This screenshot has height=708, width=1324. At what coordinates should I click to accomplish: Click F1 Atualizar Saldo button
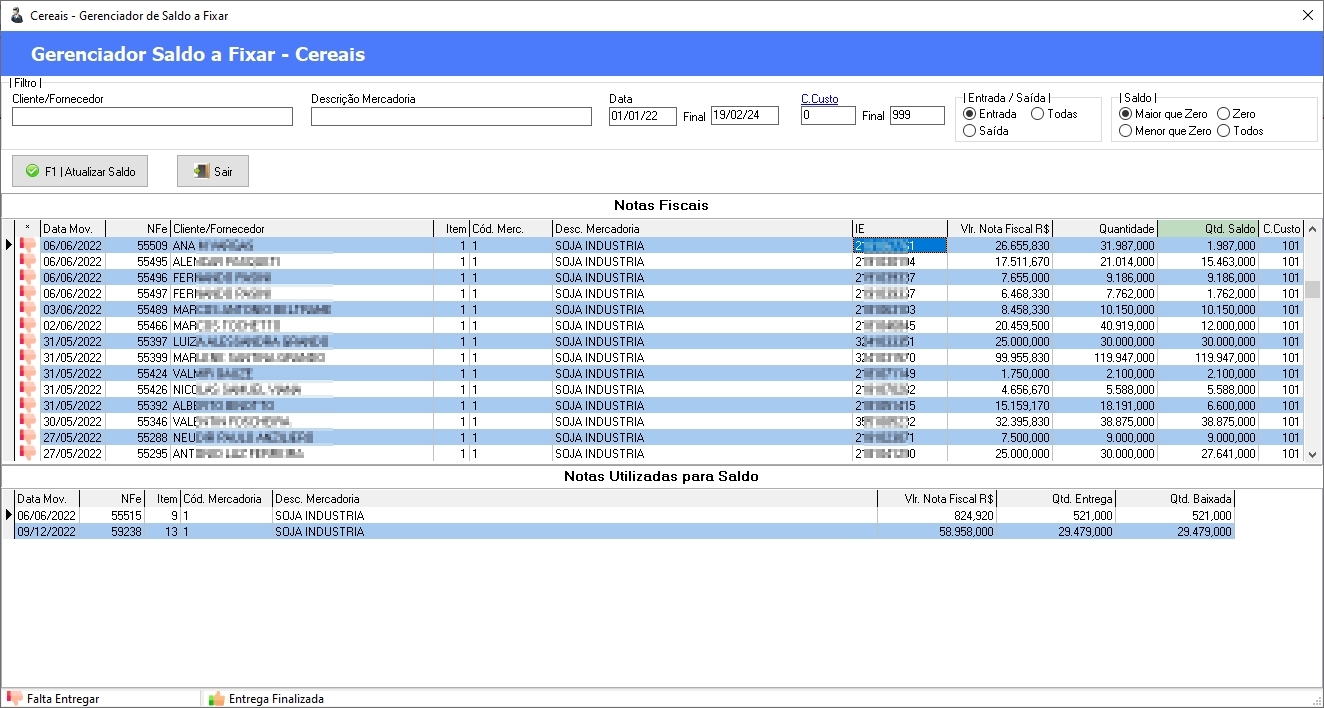pyautogui.click(x=80, y=171)
